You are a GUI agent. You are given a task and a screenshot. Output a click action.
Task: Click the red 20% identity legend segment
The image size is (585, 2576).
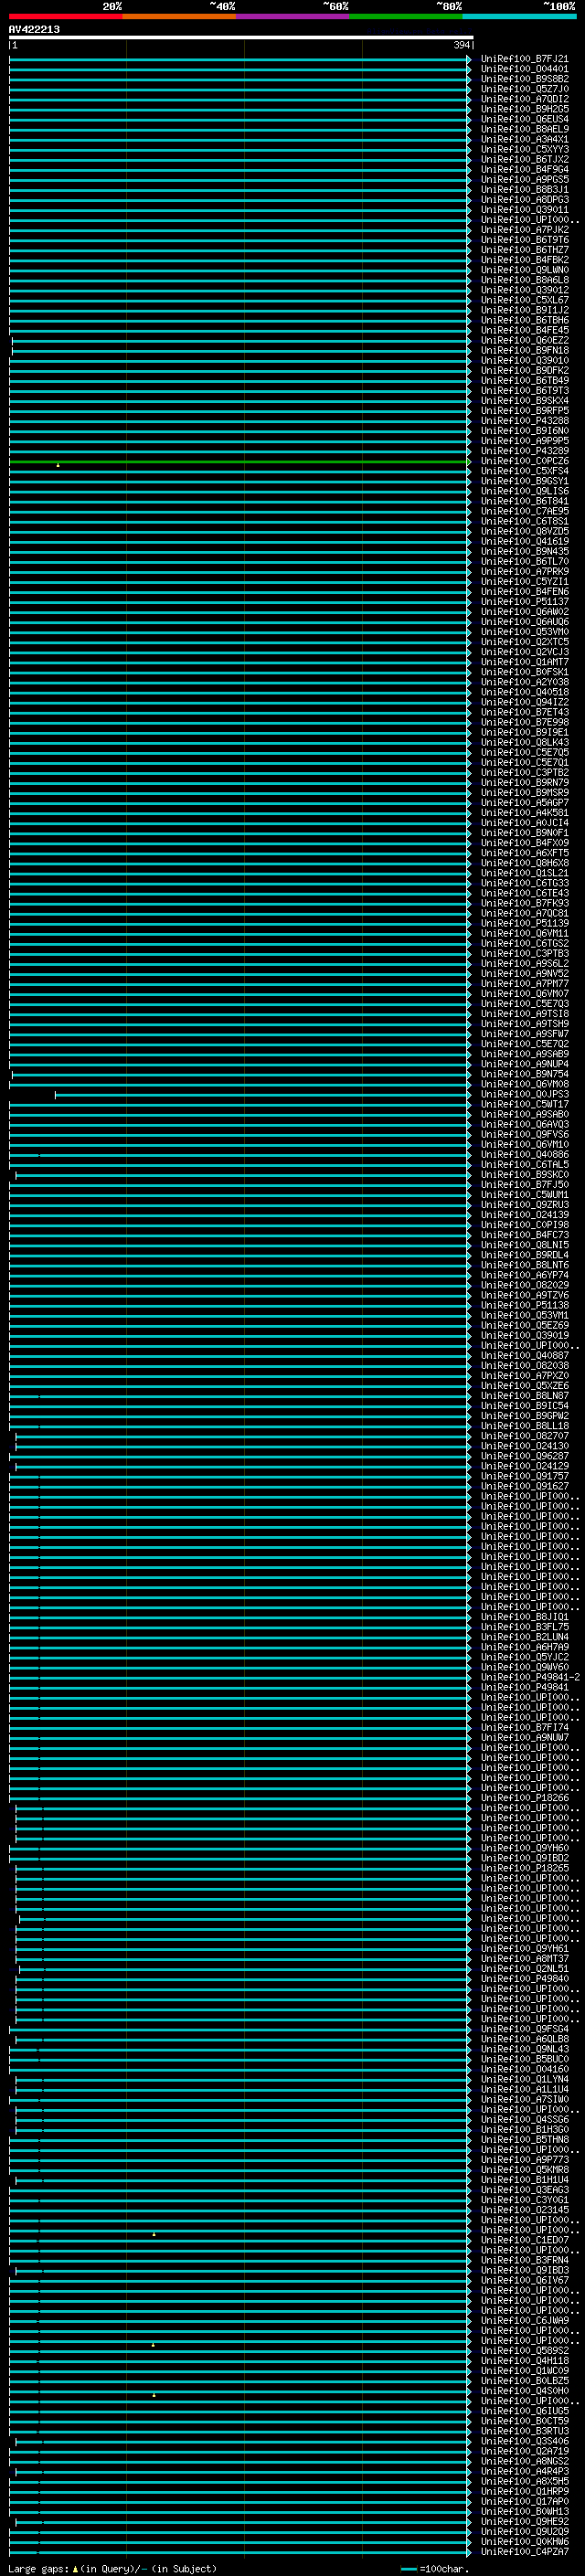point(66,16)
